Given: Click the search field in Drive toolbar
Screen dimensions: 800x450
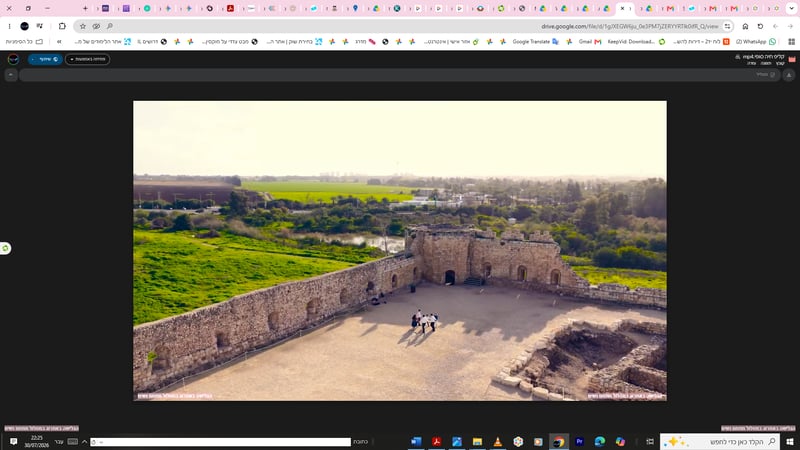Looking at the screenshot, I should point(399,75).
